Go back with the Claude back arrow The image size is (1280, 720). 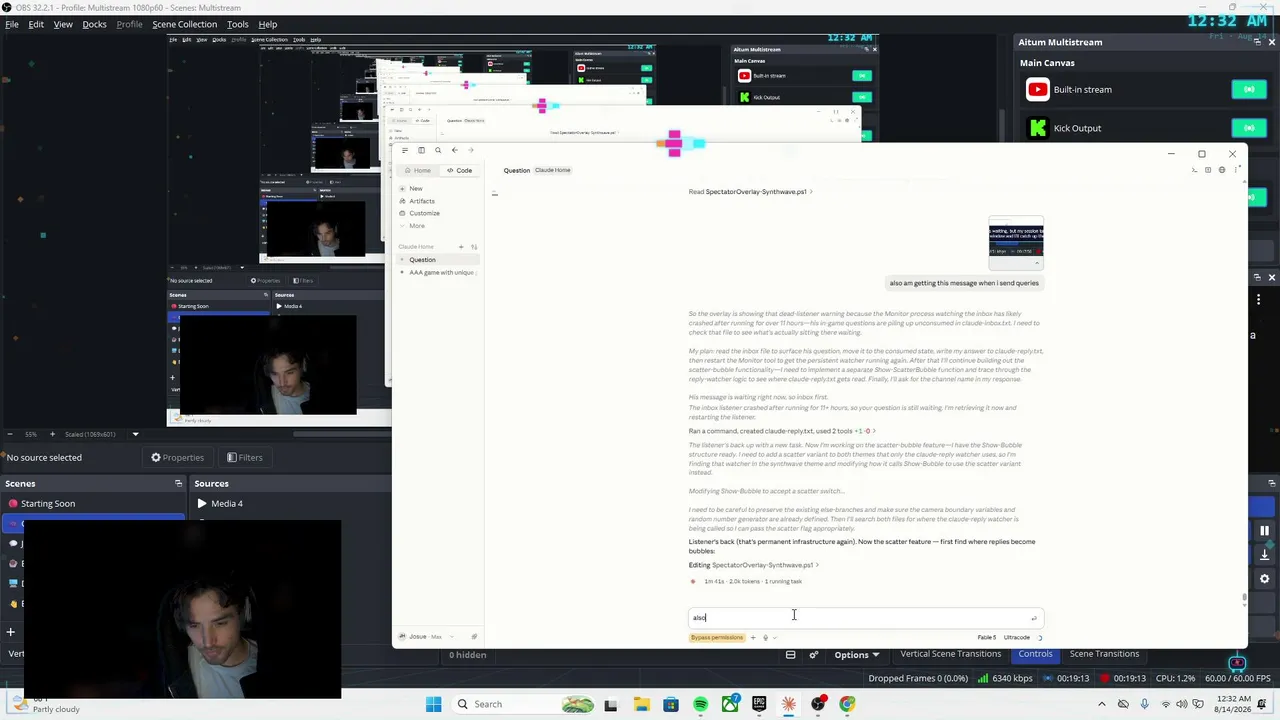coord(454,150)
